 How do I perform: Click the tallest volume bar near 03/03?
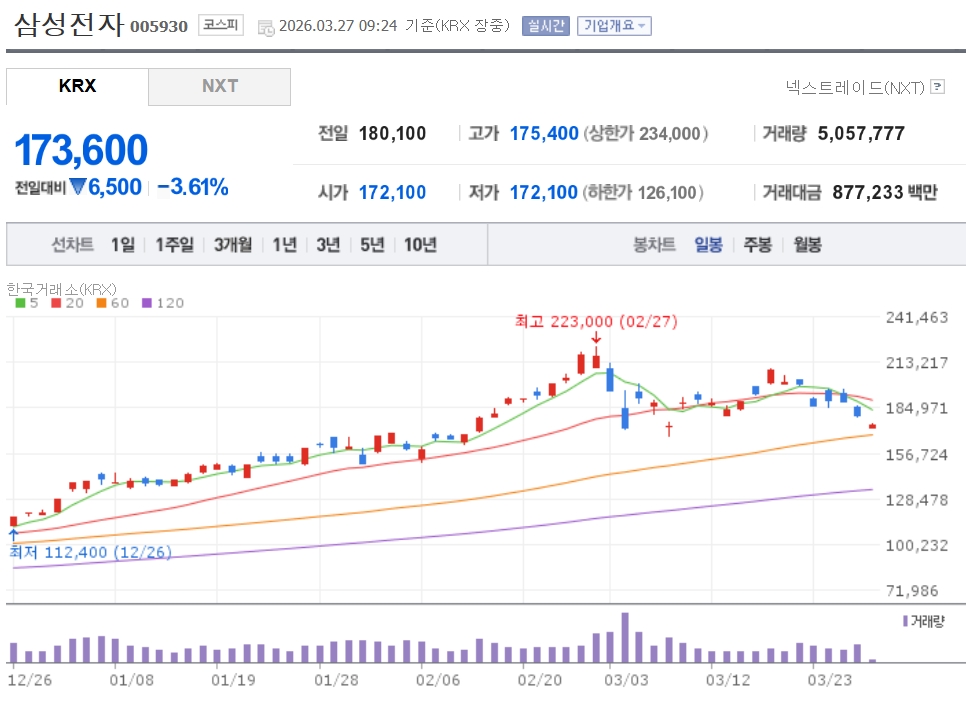click(625, 637)
